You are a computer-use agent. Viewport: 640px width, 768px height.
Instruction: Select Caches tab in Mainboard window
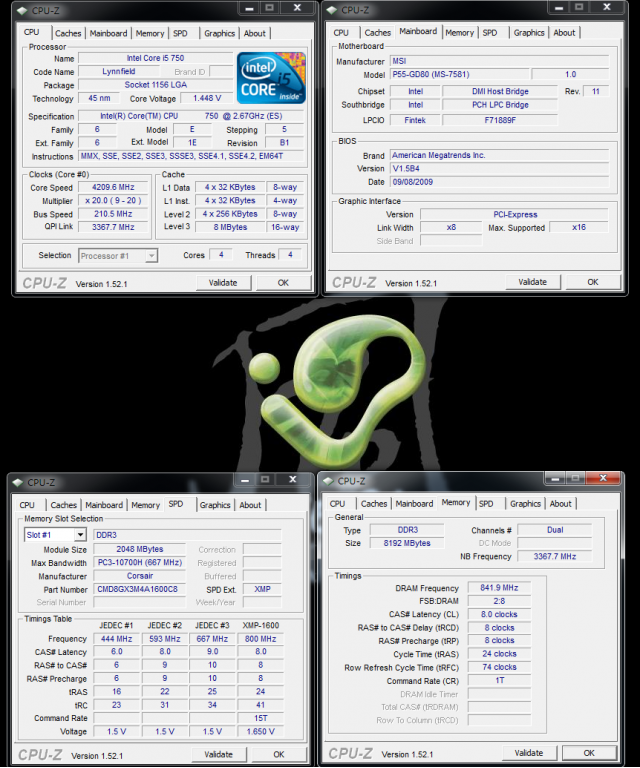[378, 33]
